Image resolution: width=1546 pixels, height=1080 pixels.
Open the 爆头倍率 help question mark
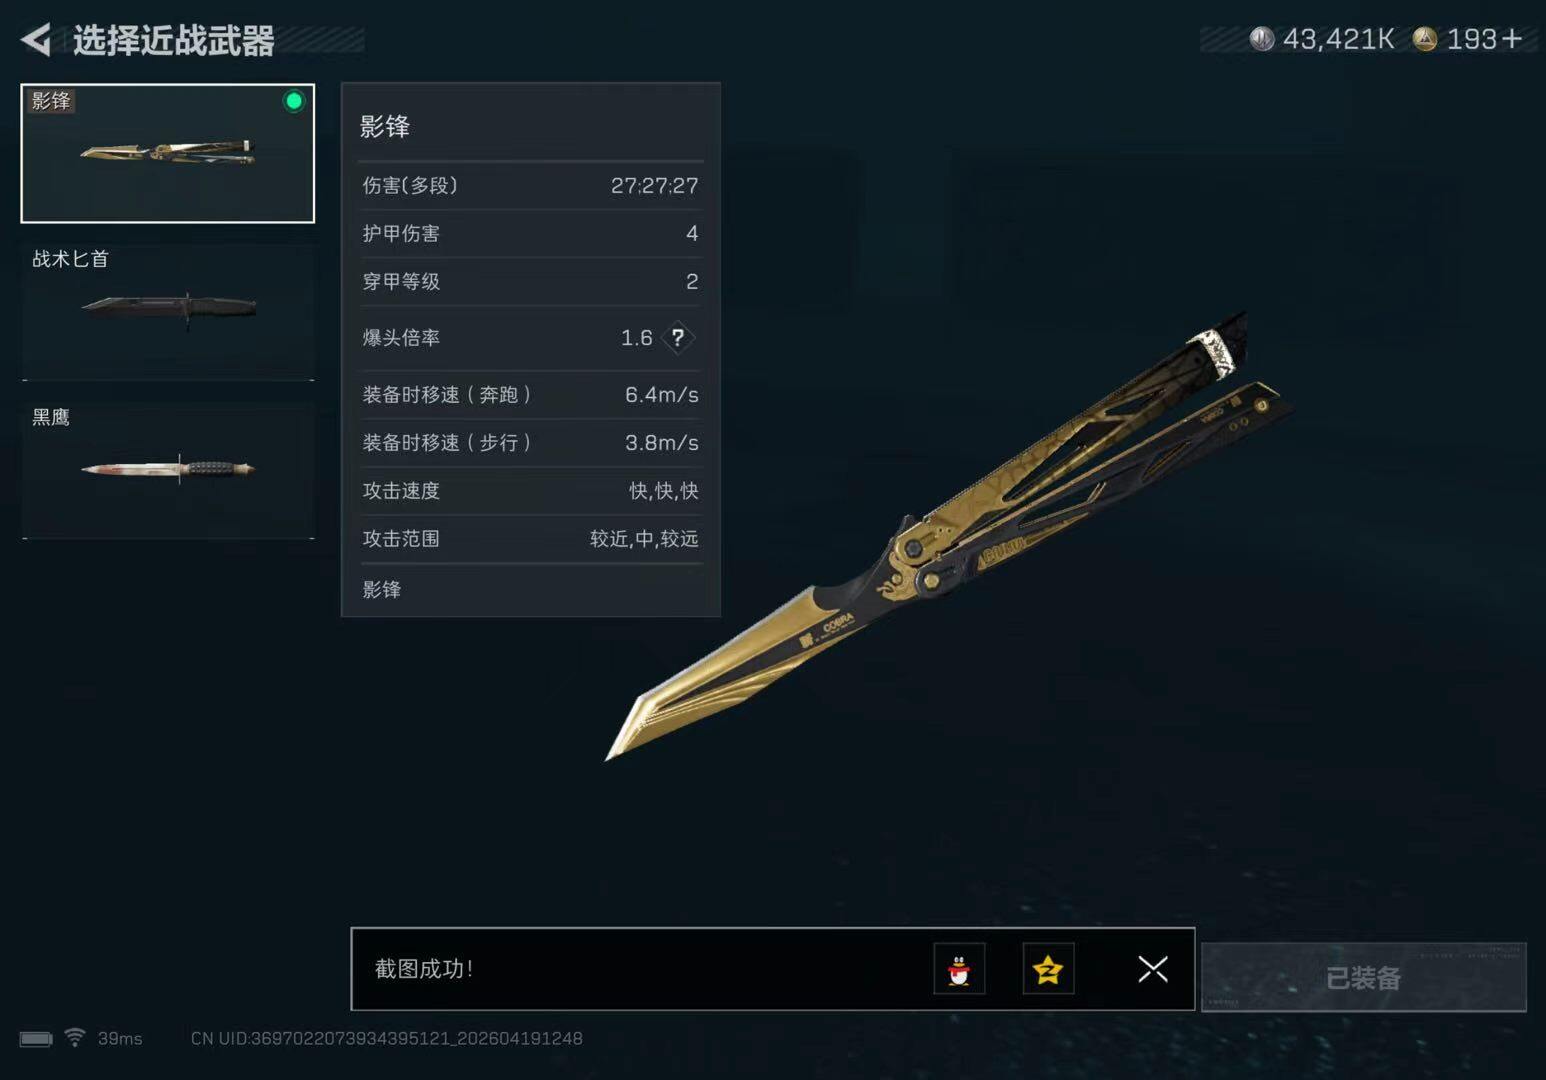pos(677,338)
